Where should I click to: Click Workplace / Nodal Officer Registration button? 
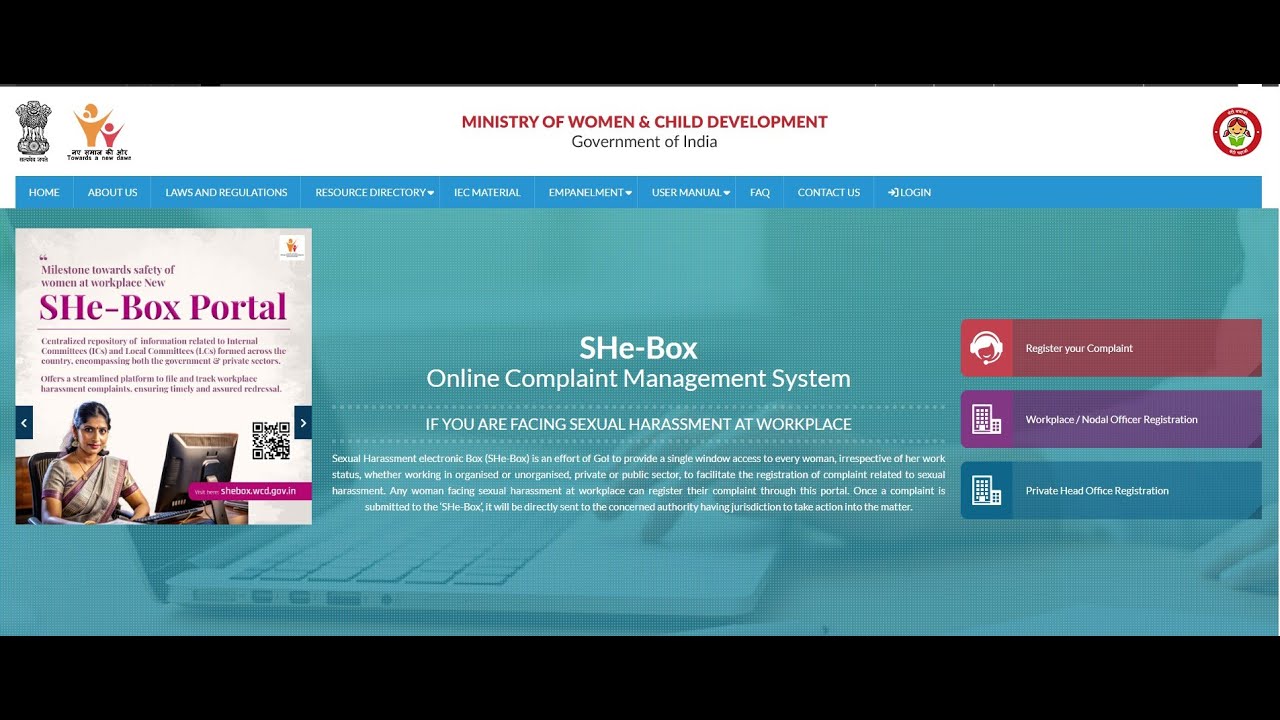click(x=1111, y=419)
